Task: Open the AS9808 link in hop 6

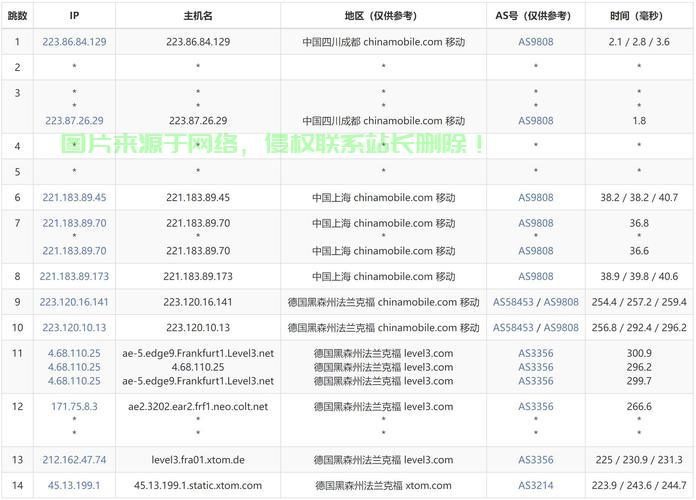Action: point(535,198)
